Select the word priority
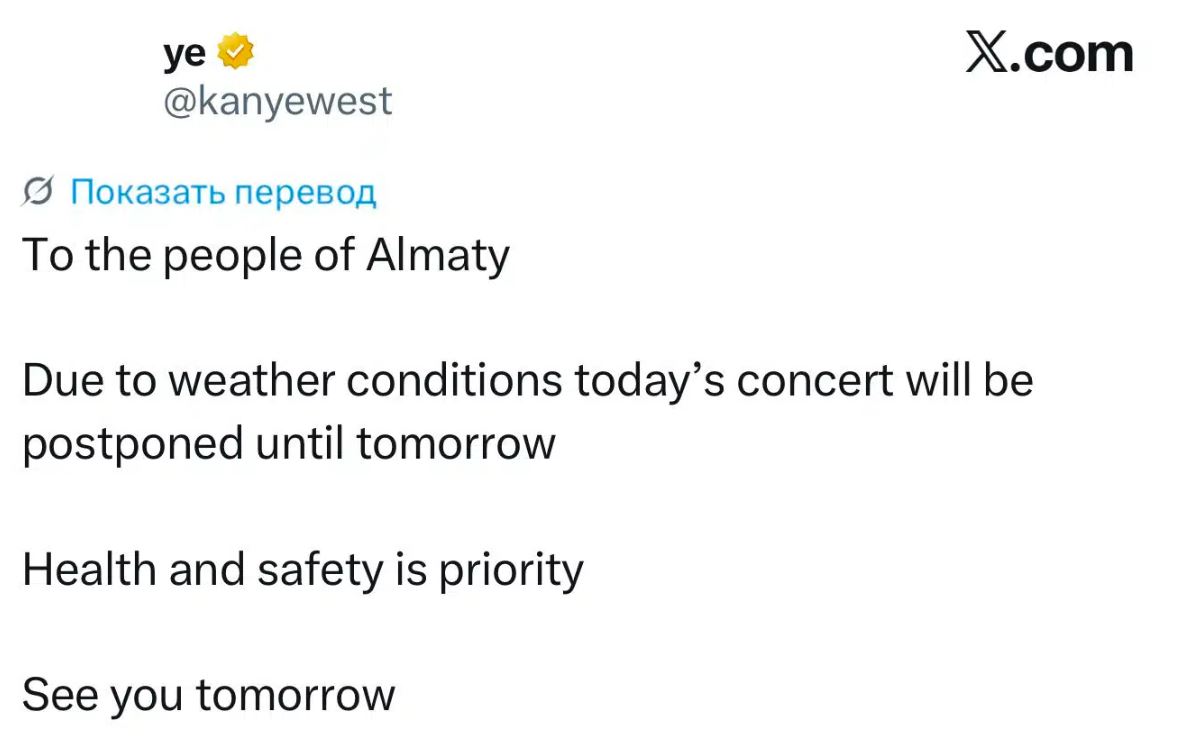This screenshot has height=743, width=1180. pyautogui.click(x=511, y=571)
